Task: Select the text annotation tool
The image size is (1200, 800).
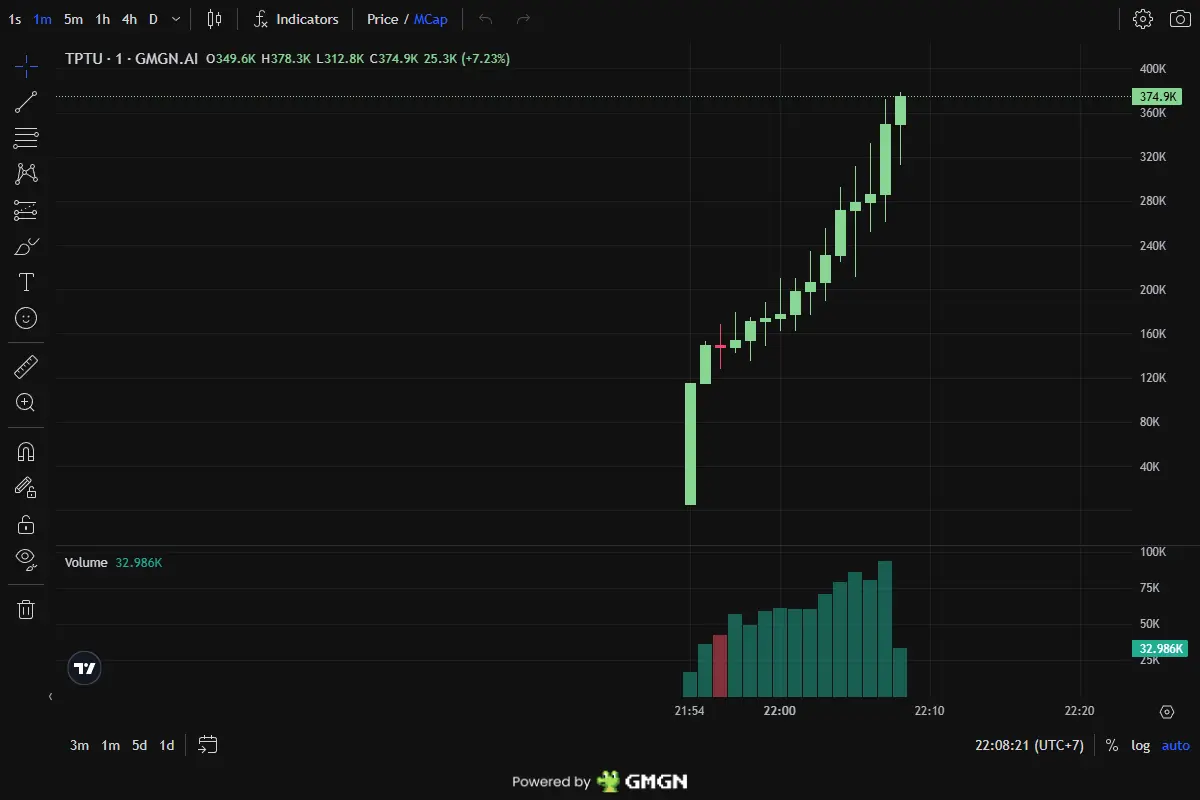Action: coord(26,282)
